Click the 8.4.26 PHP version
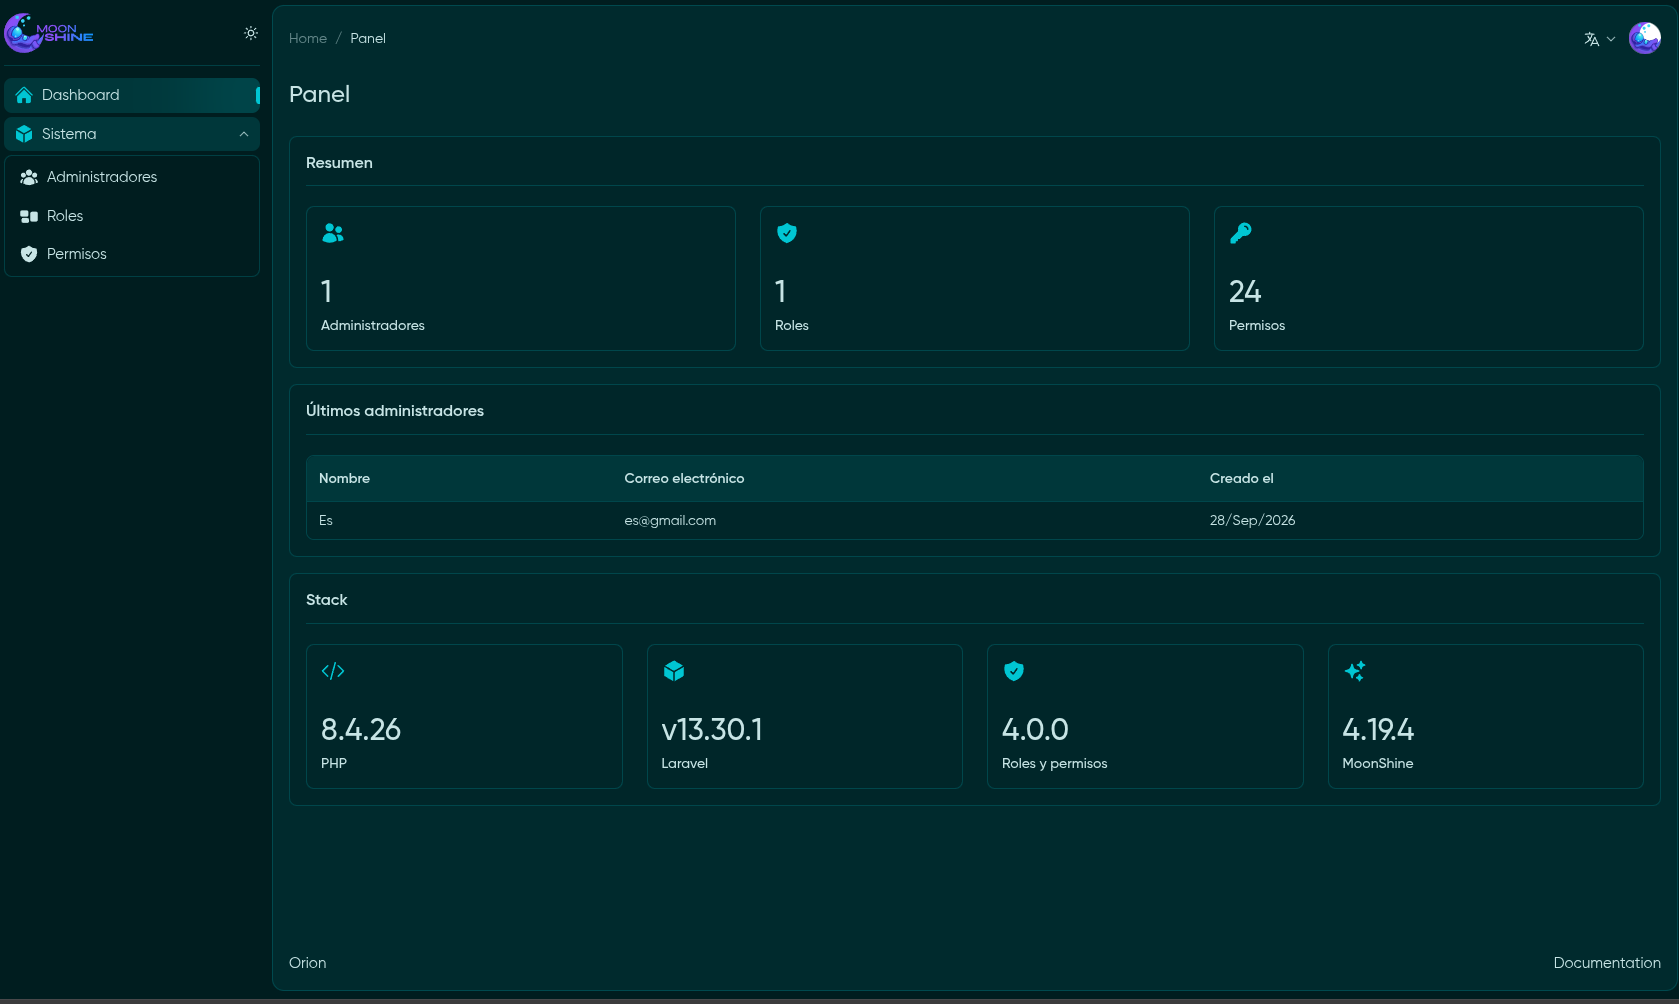The width and height of the screenshot is (1679, 1004). point(361,730)
